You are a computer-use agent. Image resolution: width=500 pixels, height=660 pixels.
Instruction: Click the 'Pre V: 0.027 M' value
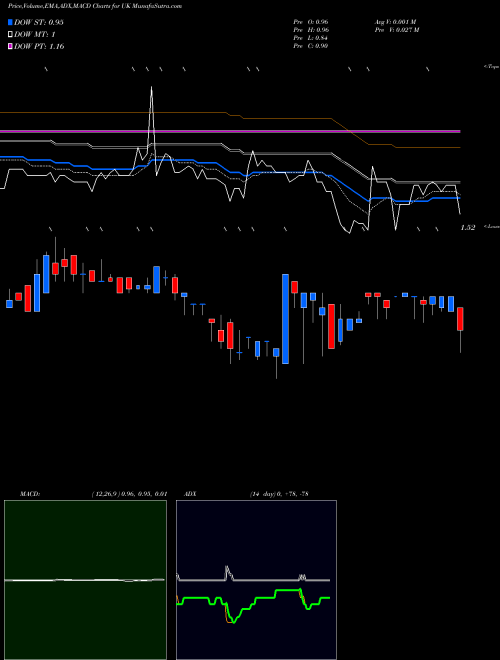[x=397, y=30]
